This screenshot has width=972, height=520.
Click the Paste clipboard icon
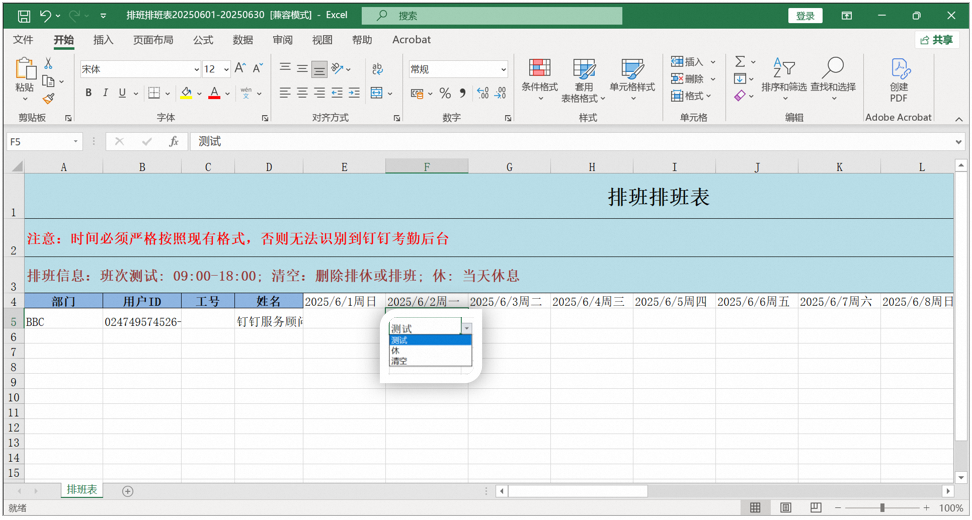click(x=25, y=69)
